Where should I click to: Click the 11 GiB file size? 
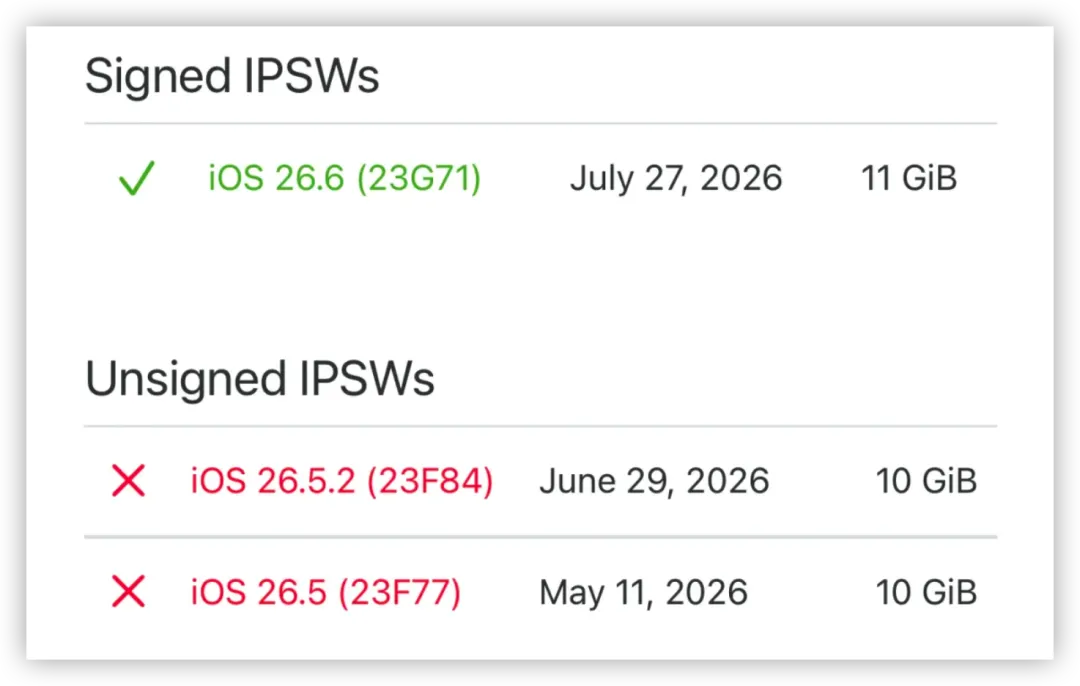pyautogui.click(x=908, y=178)
